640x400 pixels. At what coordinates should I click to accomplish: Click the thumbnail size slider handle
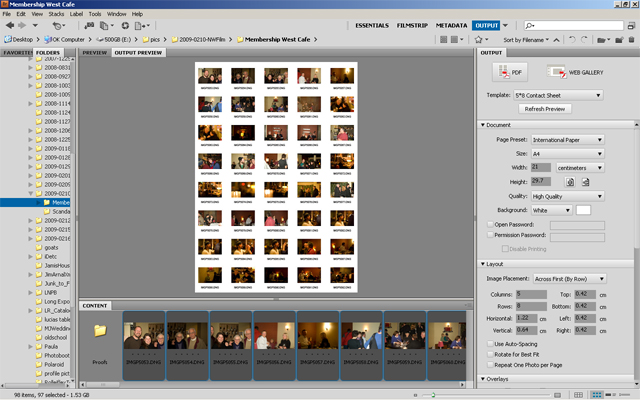[x=433, y=395]
